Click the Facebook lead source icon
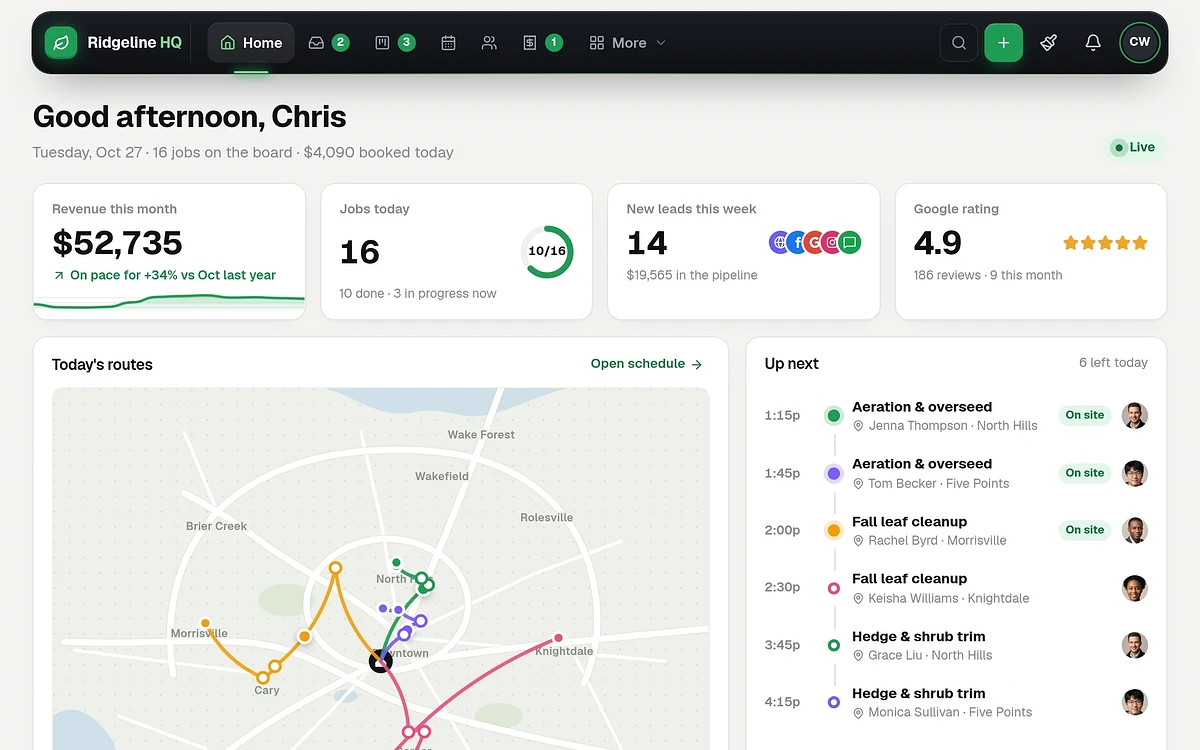This screenshot has height=750, width=1200. point(797,242)
